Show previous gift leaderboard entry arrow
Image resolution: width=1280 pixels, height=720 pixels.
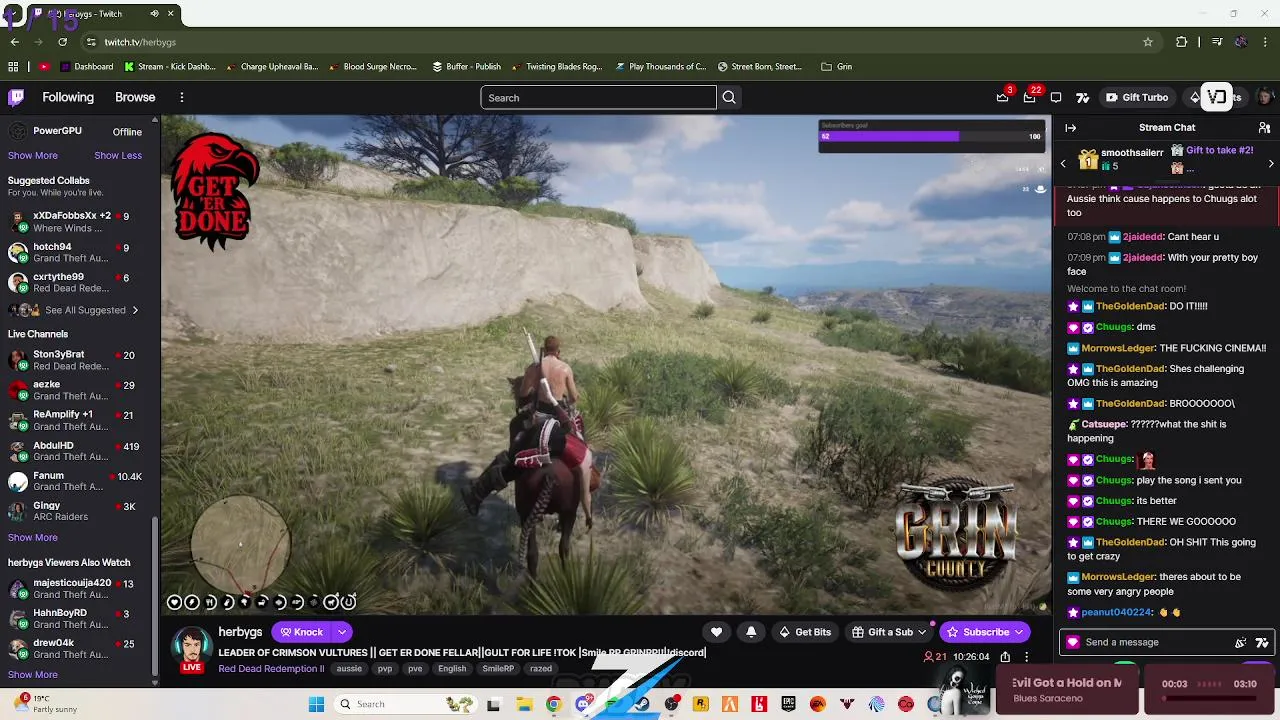(x=1063, y=163)
